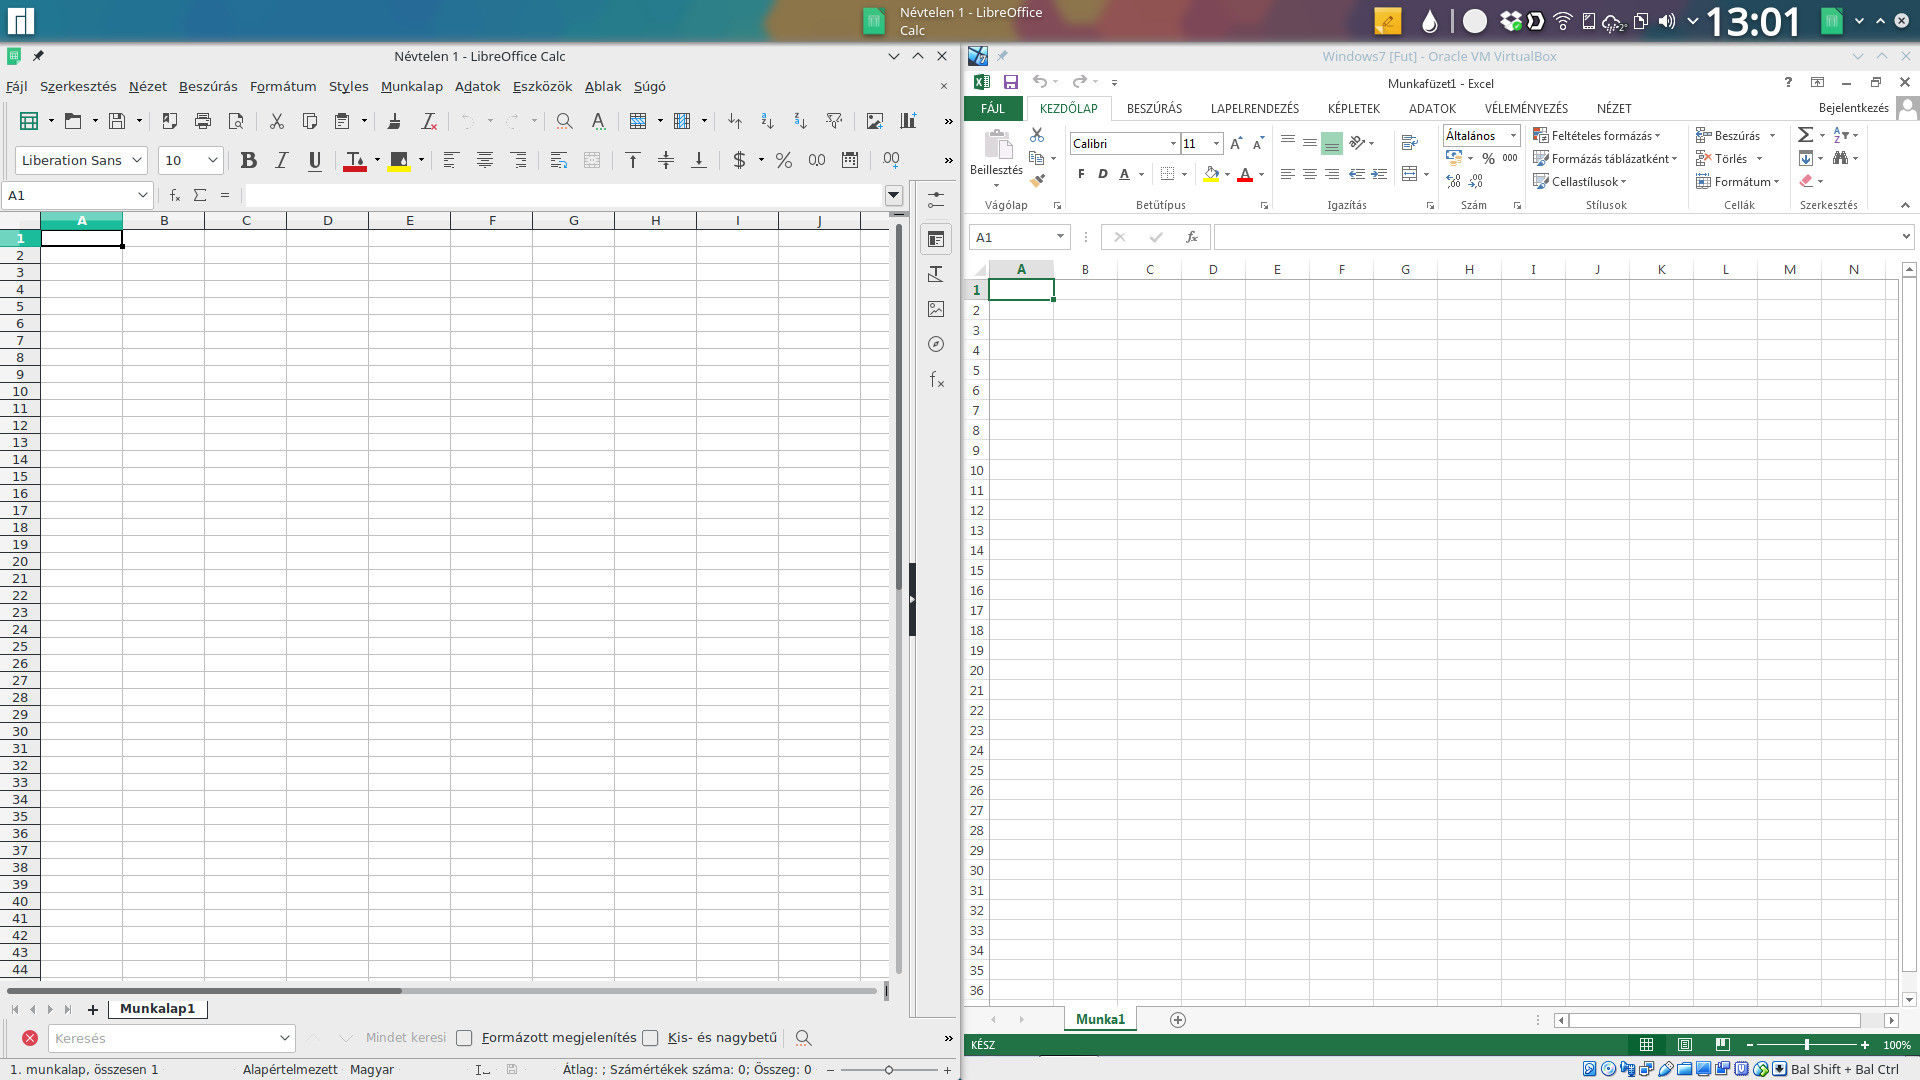Toggle Bold in LibreOffice Calc toolbar
The width and height of the screenshot is (1920, 1080).
click(x=249, y=160)
